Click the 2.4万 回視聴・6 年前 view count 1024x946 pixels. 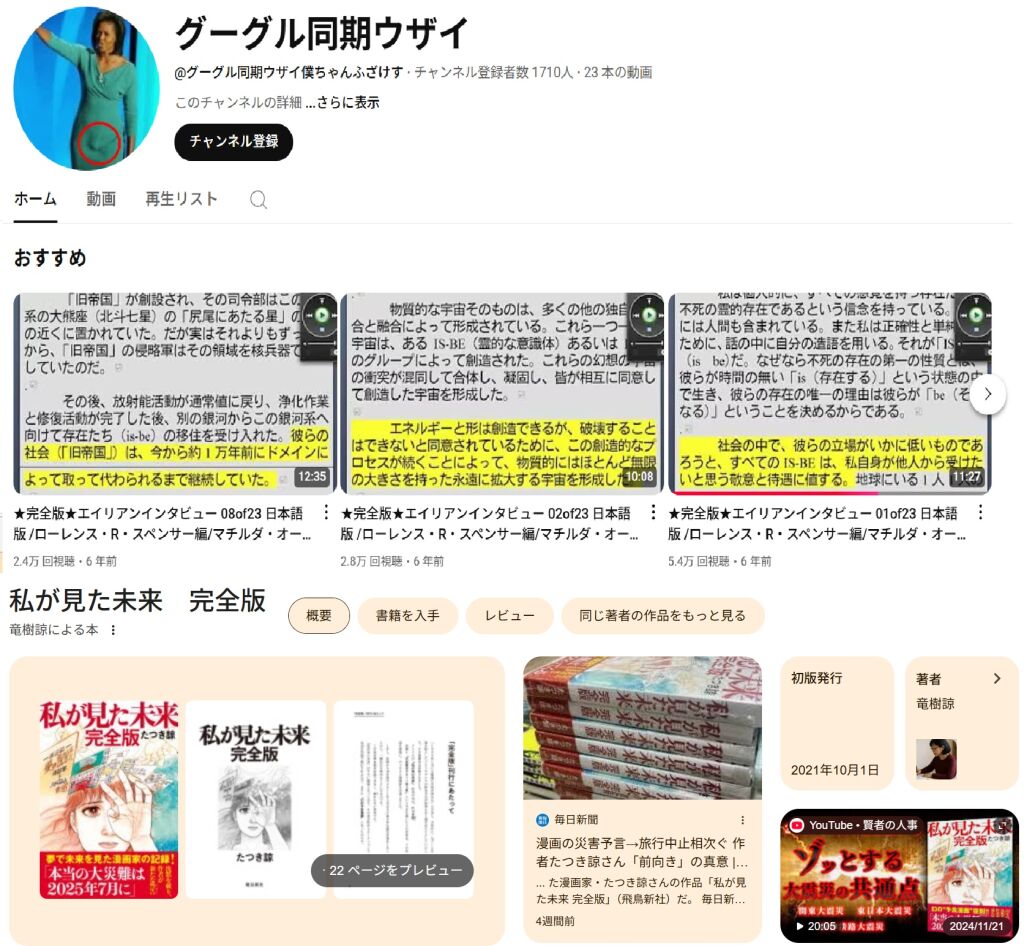pyautogui.click(x=65, y=561)
